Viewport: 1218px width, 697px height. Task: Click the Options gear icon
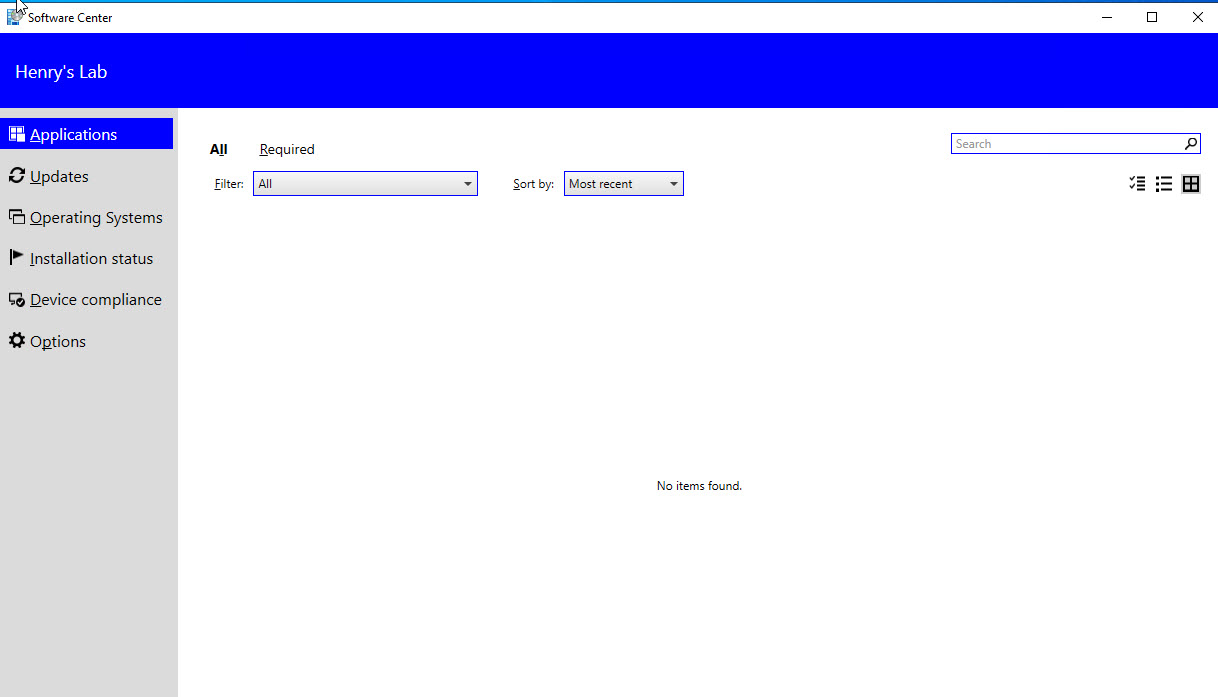(x=16, y=341)
